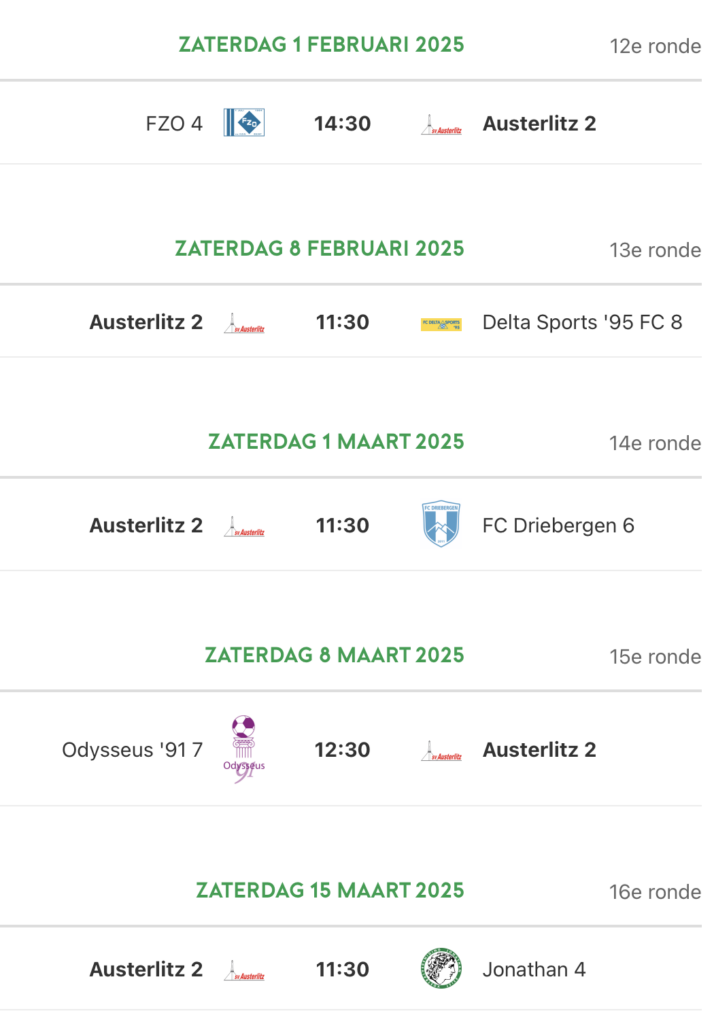The image size is (714, 1024).
Task: Click the FZO club logo
Action: click(243, 123)
